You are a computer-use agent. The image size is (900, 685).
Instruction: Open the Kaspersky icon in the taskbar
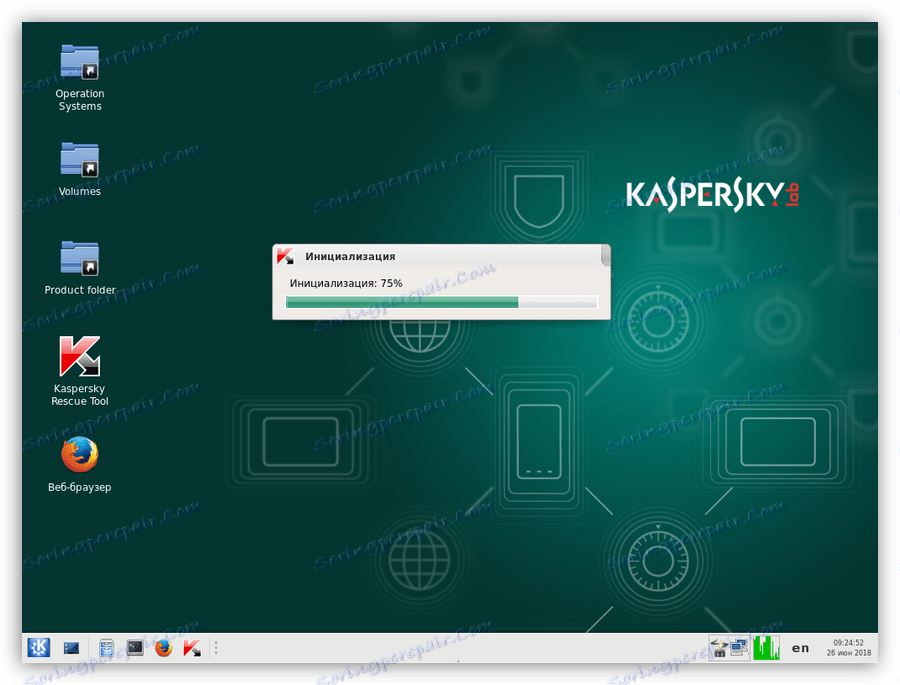(x=191, y=647)
